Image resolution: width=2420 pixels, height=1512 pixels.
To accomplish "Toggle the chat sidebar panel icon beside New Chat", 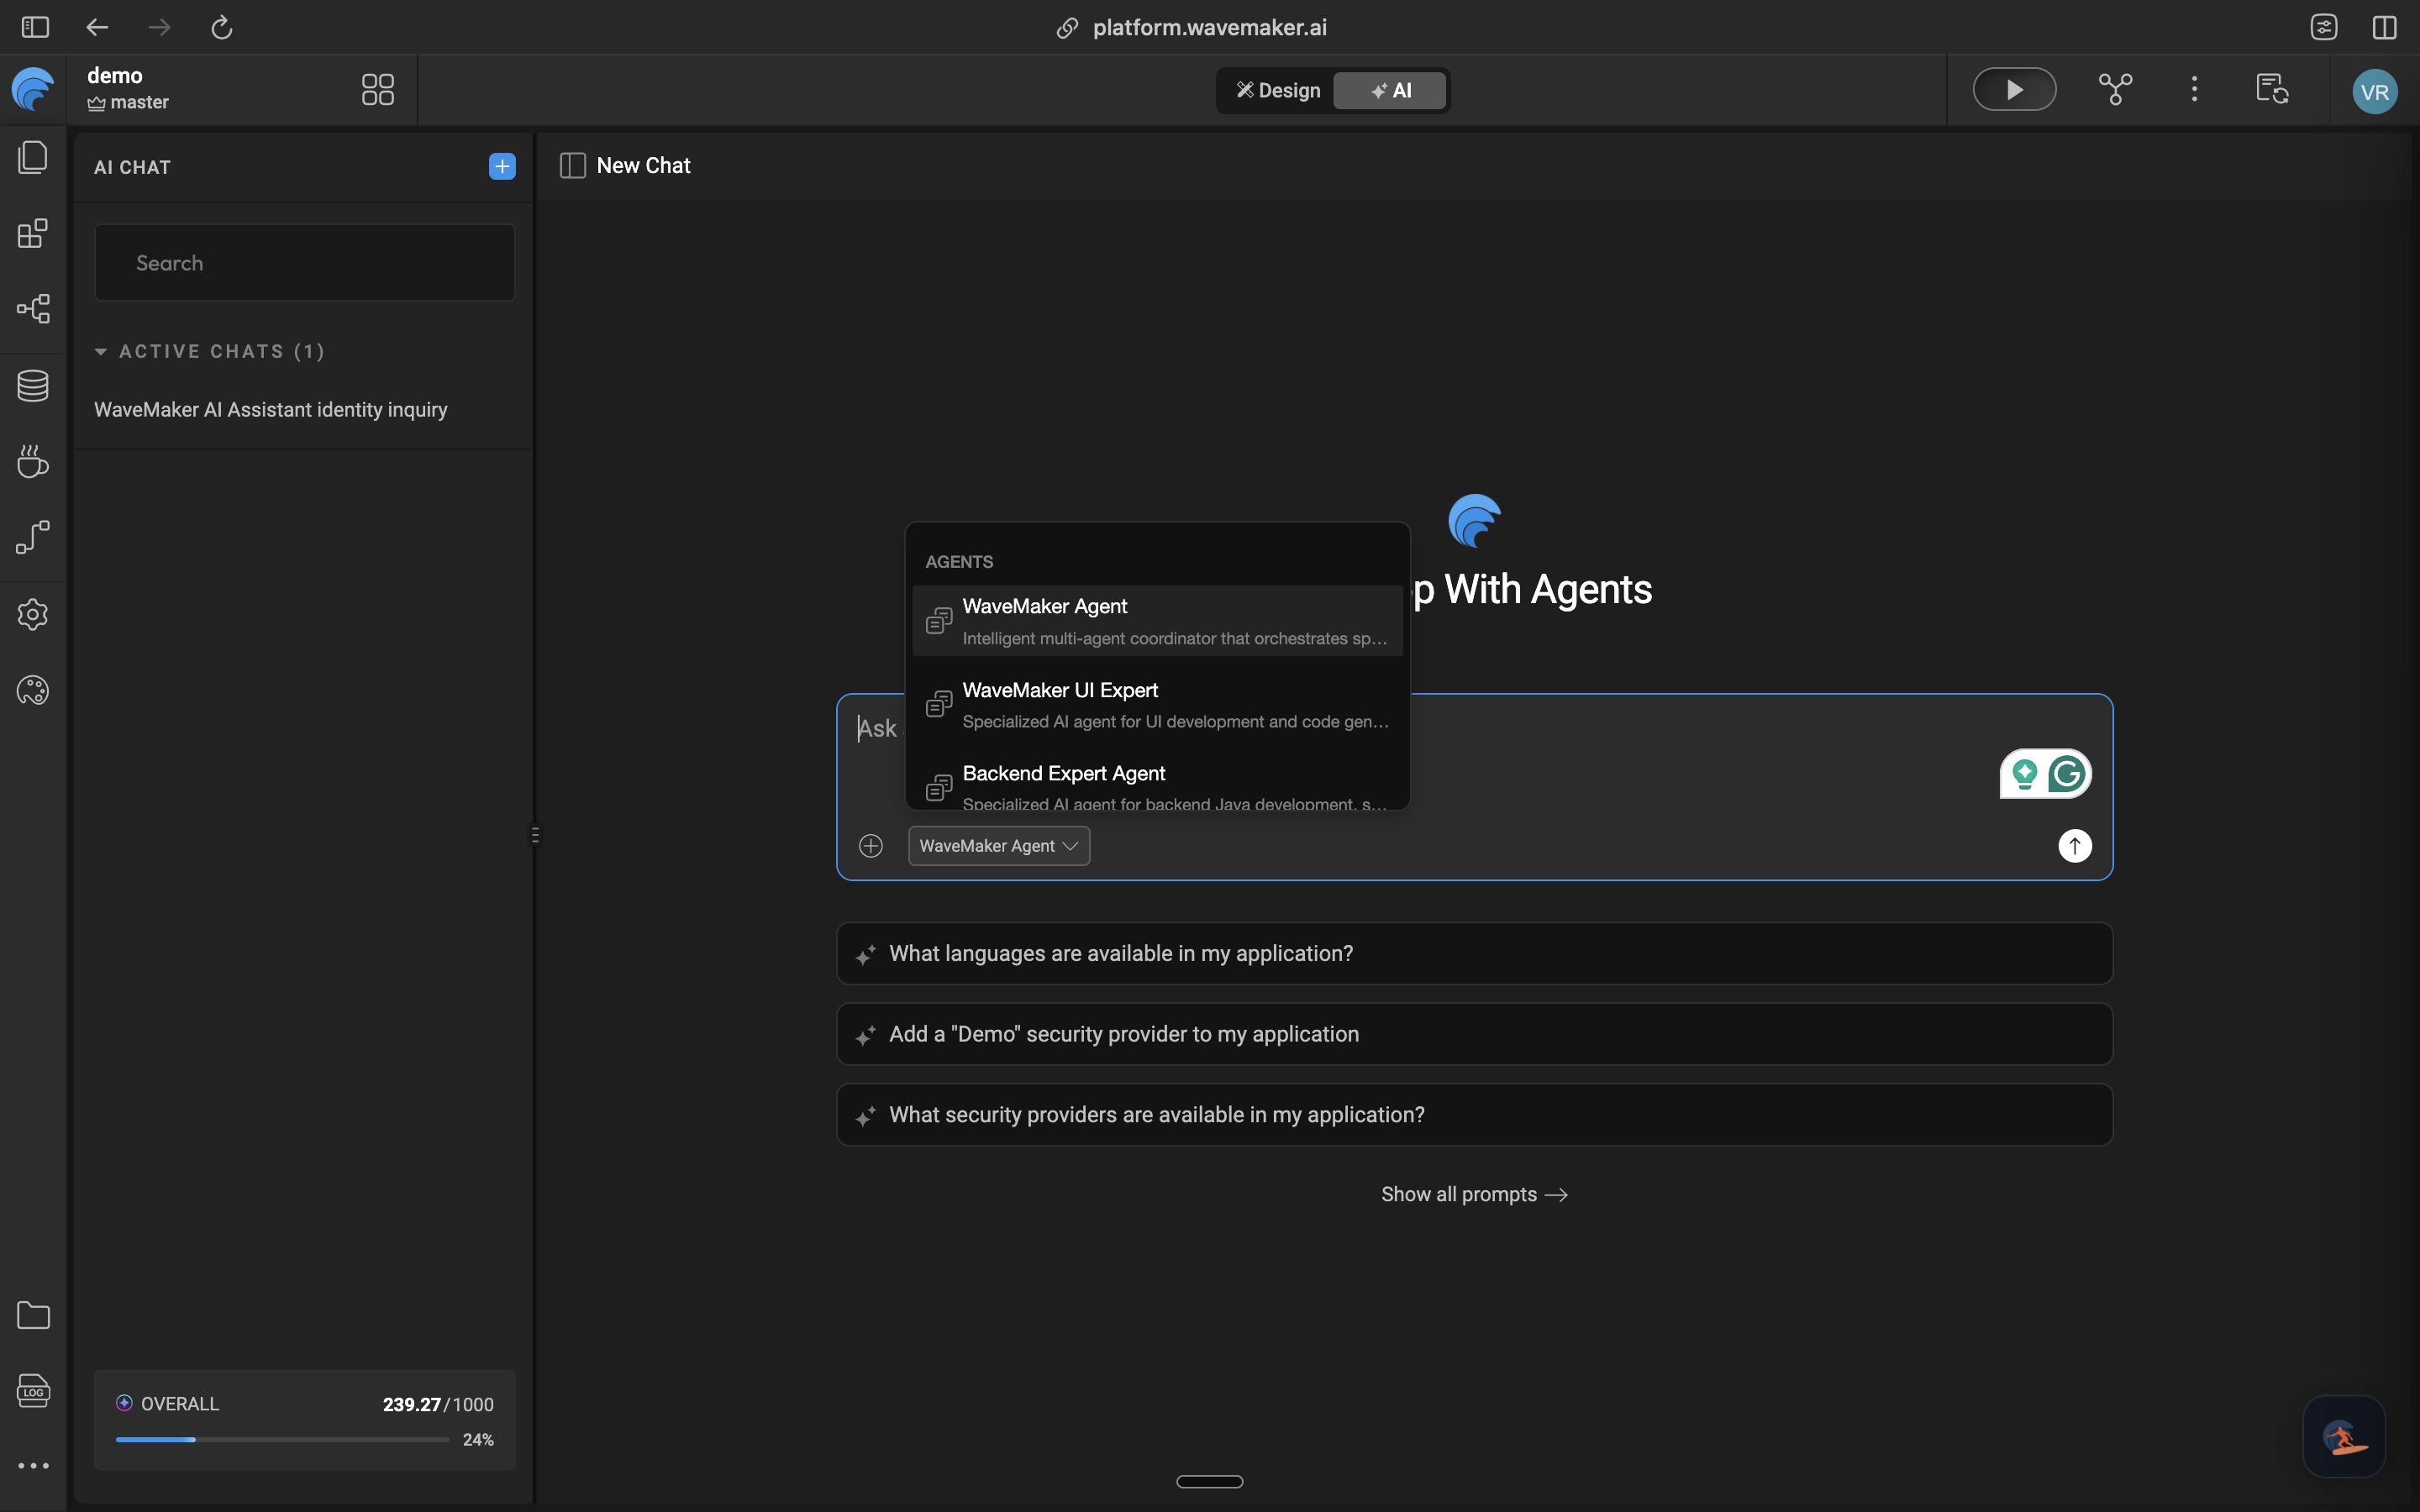I will pos(572,166).
